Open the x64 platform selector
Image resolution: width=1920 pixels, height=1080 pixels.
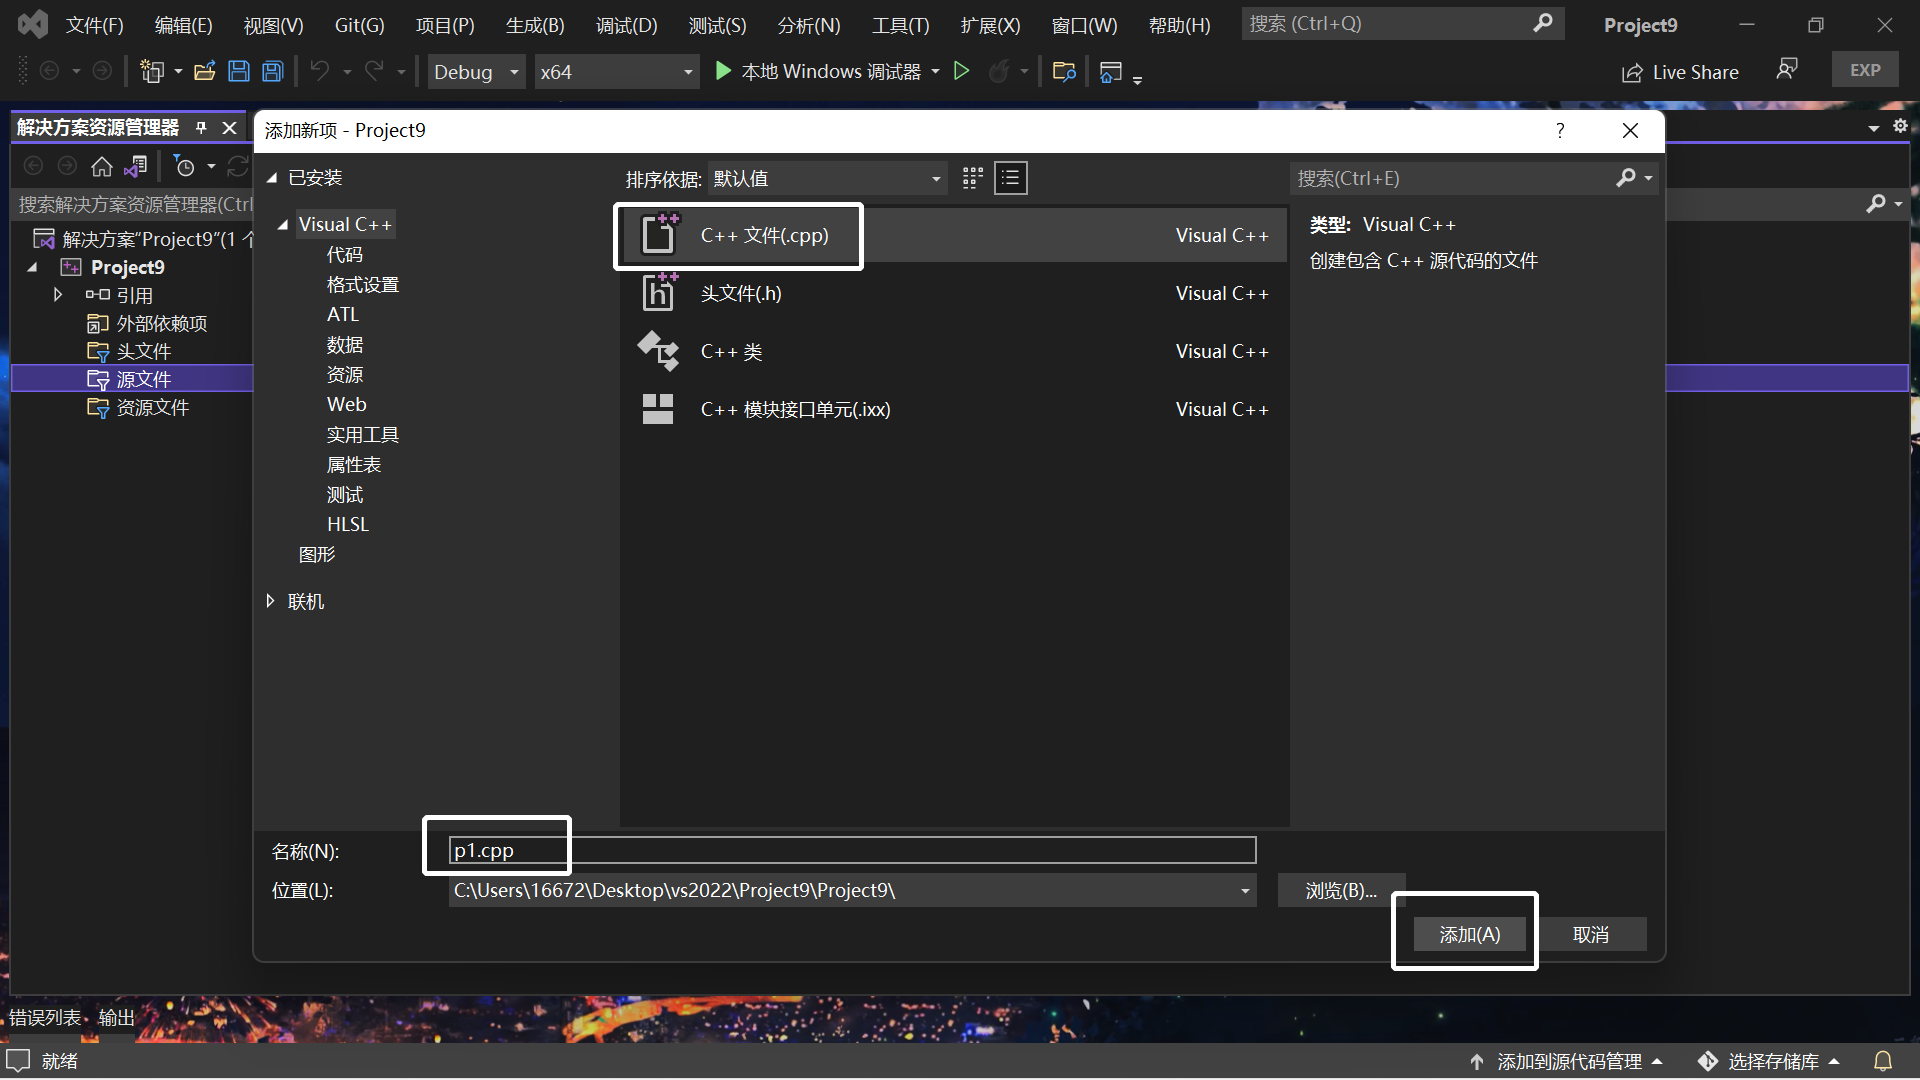615,71
